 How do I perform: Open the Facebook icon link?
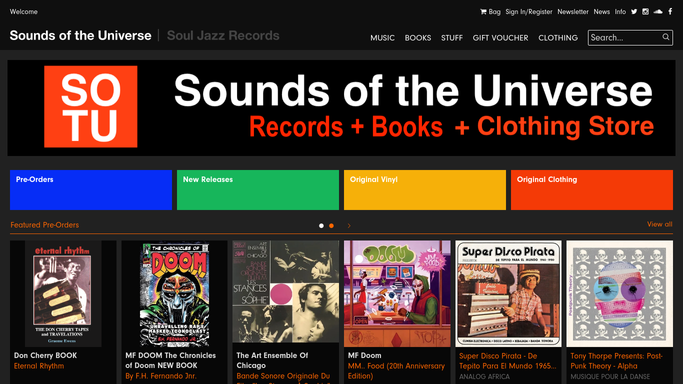point(670,12)
